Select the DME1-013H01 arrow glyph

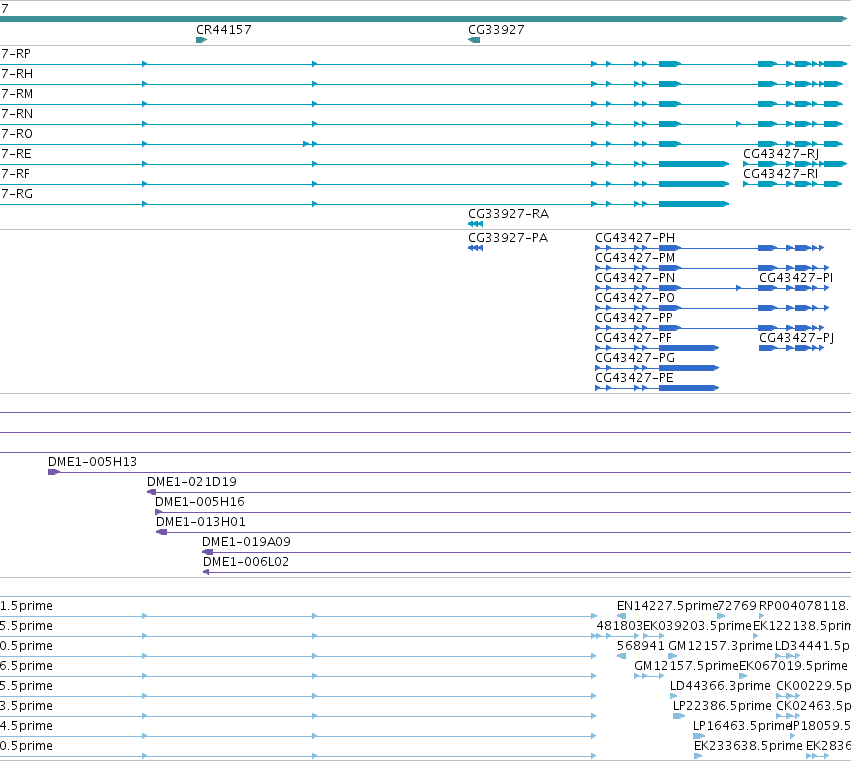[x=161, y=532]
